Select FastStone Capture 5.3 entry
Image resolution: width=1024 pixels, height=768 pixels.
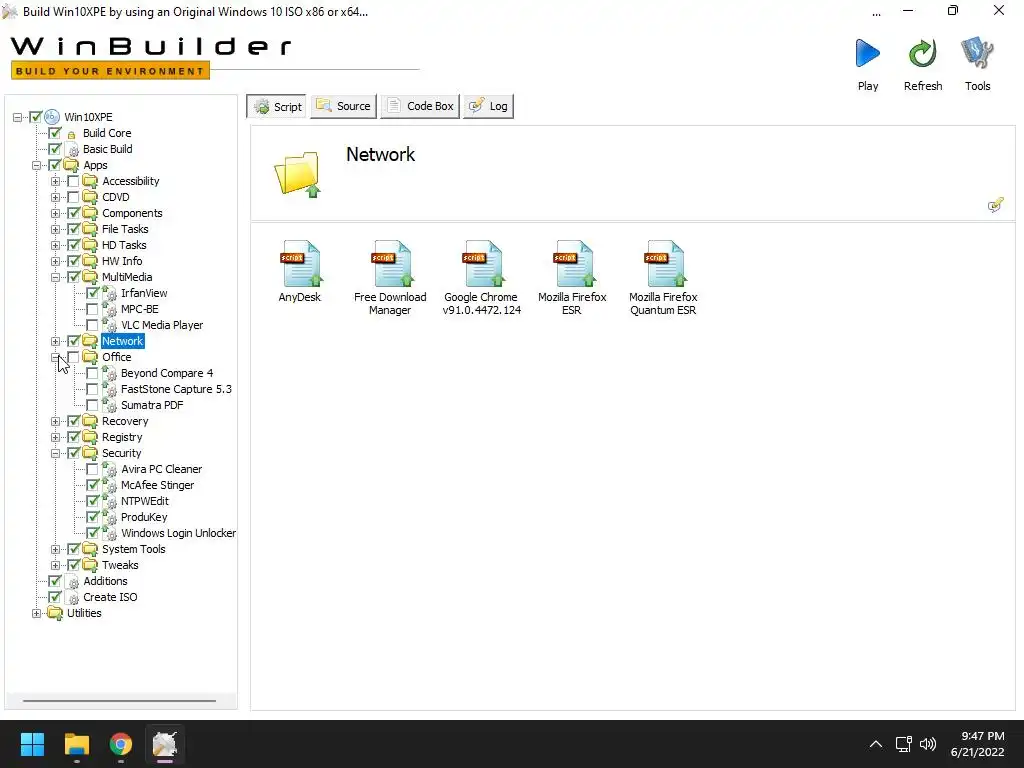[x=176, y=389]
